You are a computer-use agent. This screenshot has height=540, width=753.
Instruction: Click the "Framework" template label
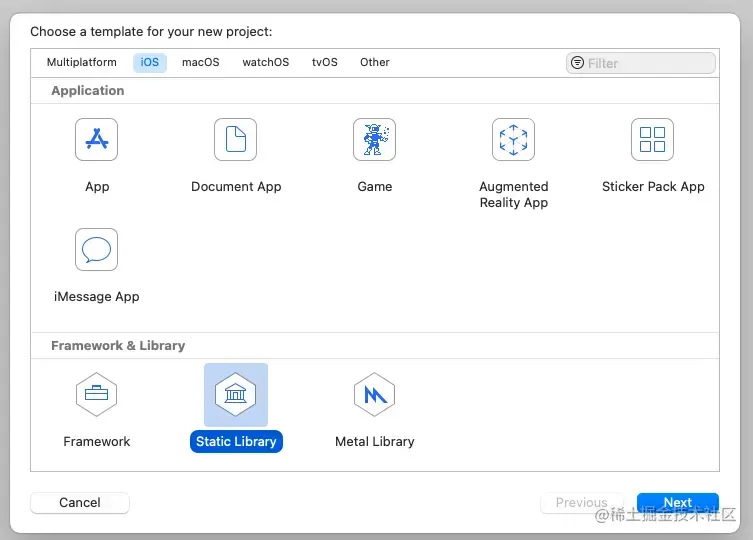coord(97,442)
